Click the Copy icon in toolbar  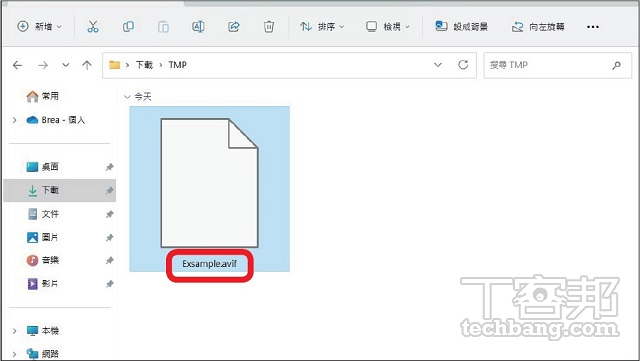pos(128,27)
